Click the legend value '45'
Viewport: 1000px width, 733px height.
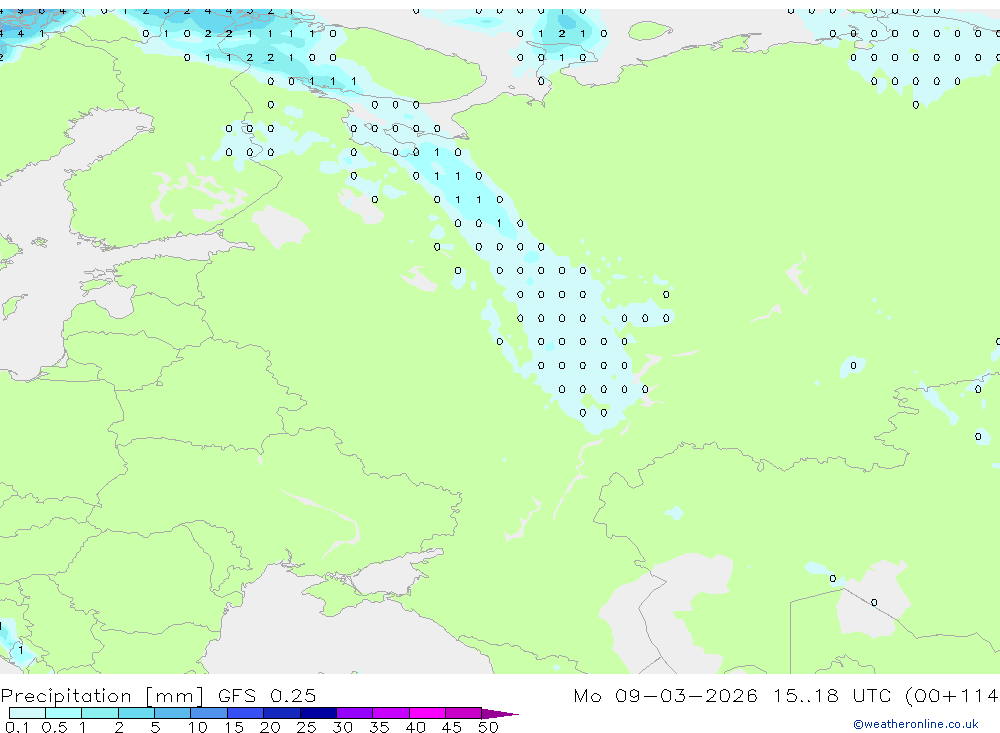coord(452,727)
